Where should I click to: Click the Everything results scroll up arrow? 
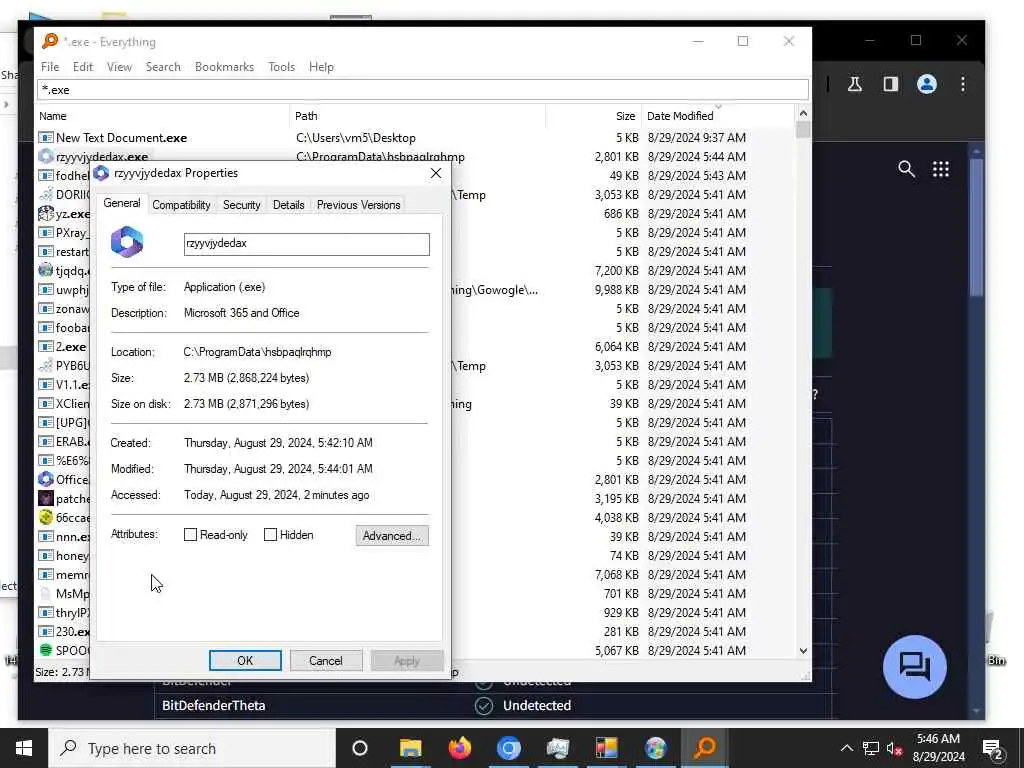[803, 114]
